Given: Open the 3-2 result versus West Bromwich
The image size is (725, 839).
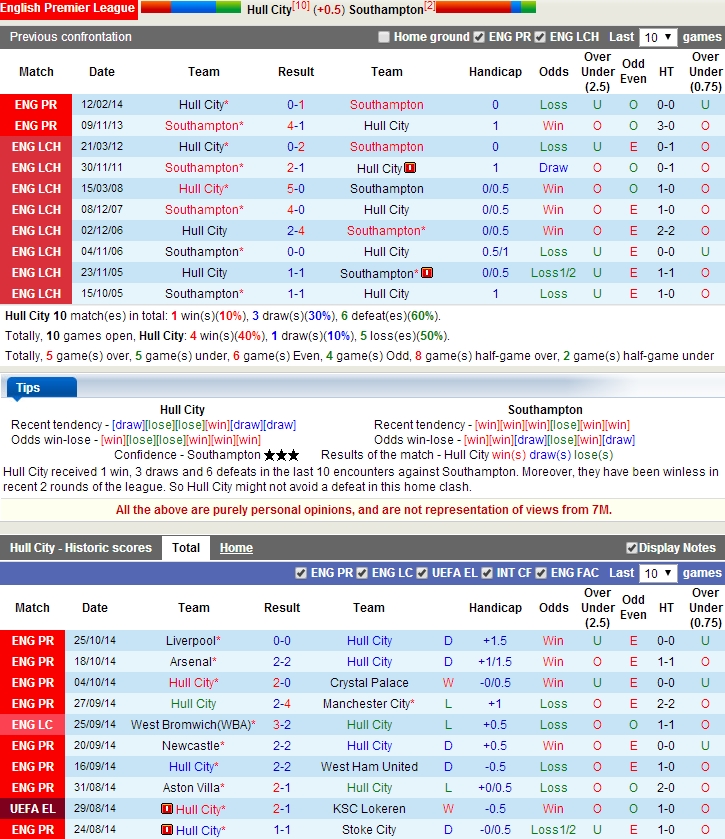Looking at the screenshot, I should click(282, 724).
